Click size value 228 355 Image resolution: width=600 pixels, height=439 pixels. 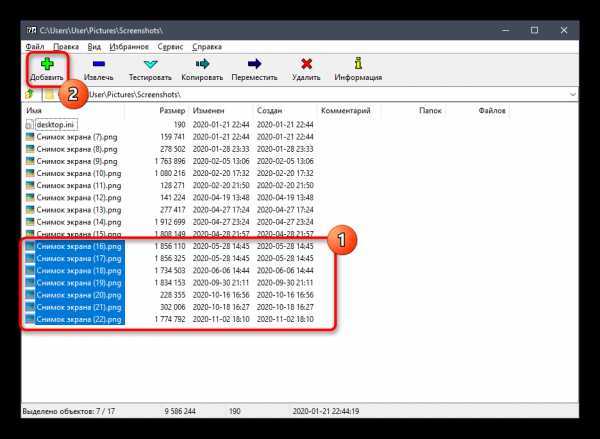pyautogui.click(x=173, y=295)
